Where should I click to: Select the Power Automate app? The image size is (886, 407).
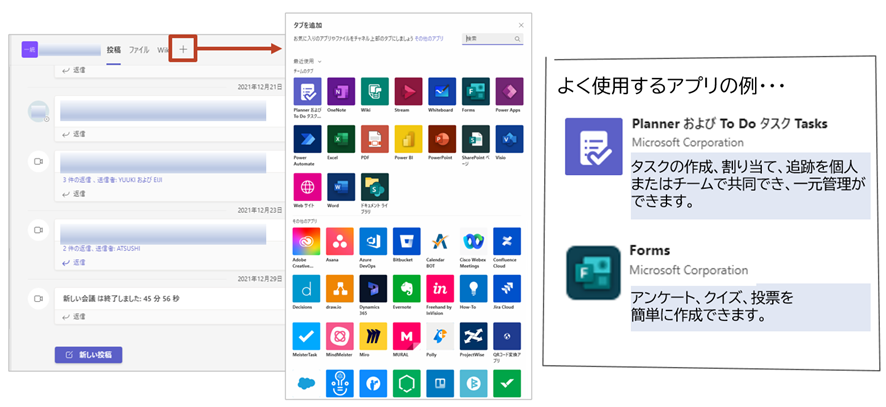tap(307, 139)
